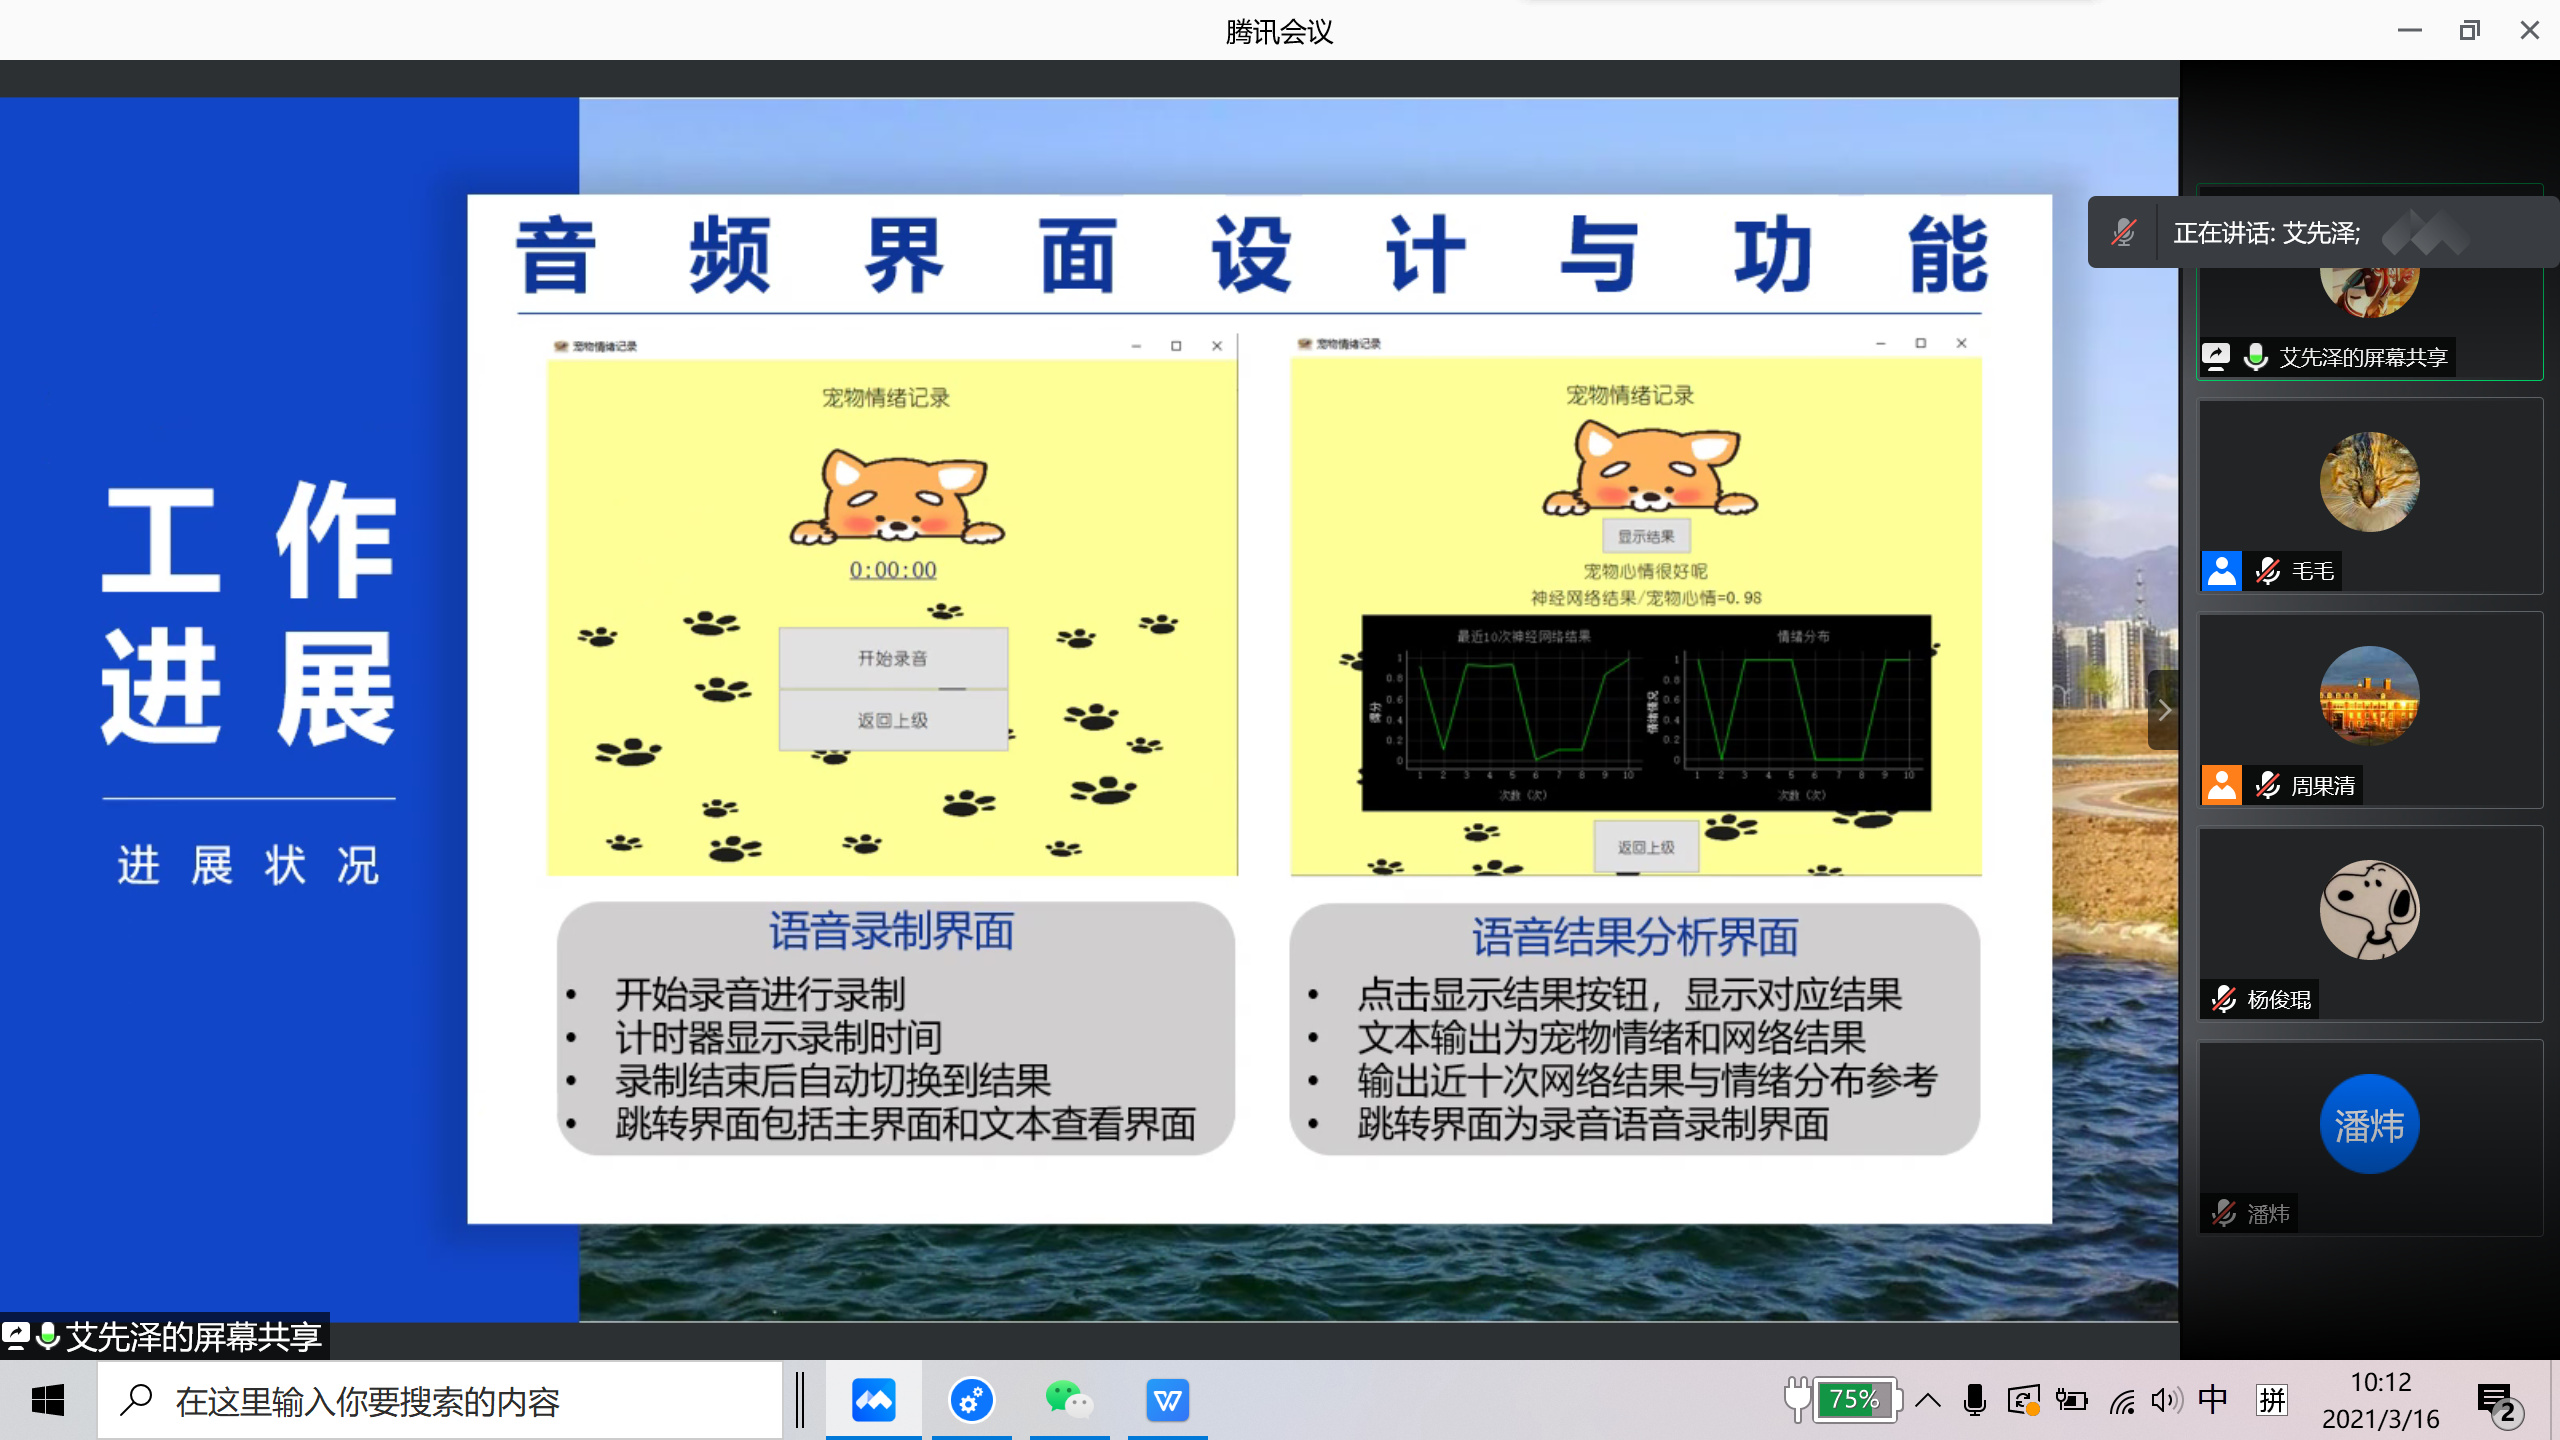Collapse the participant video sidebar arrow
The width and height of the screenshot is (2560, 1440).
click(x=2163, y=710)
